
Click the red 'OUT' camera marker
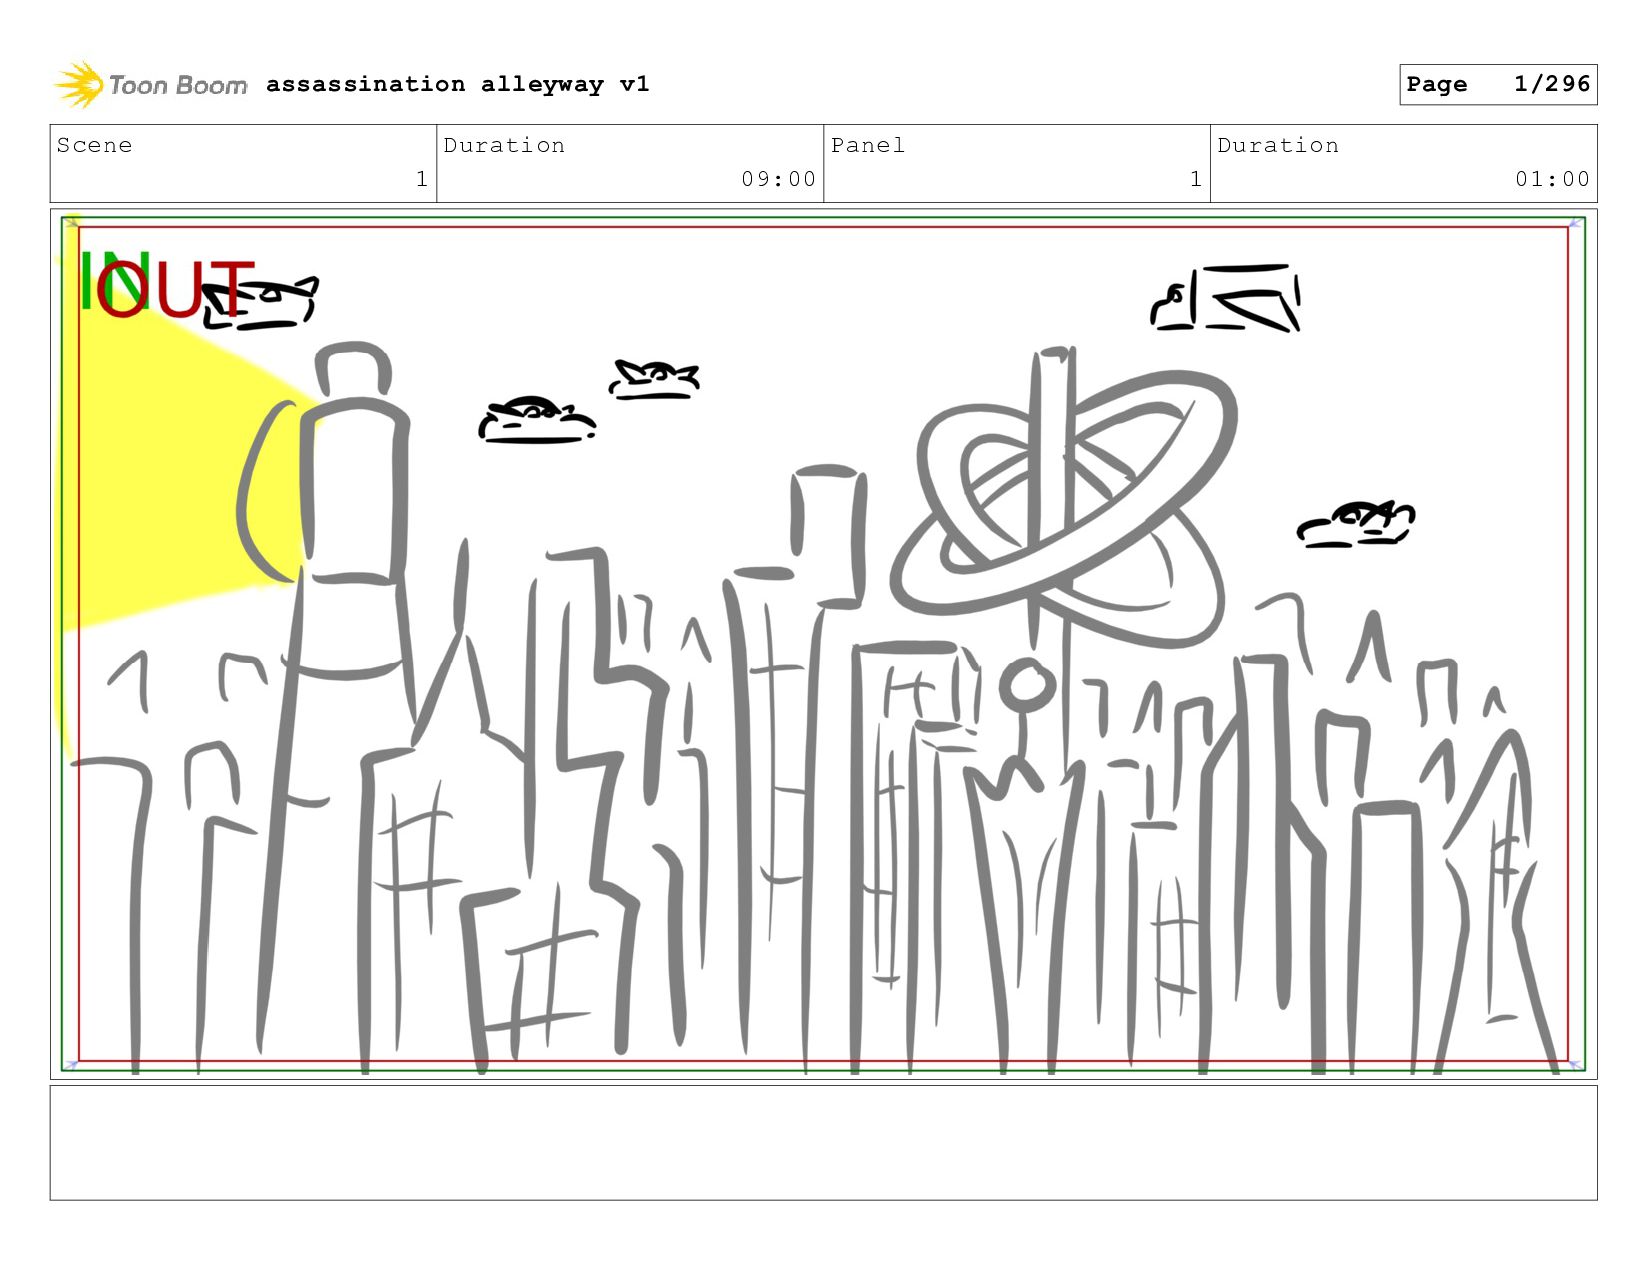coord(176,290)
